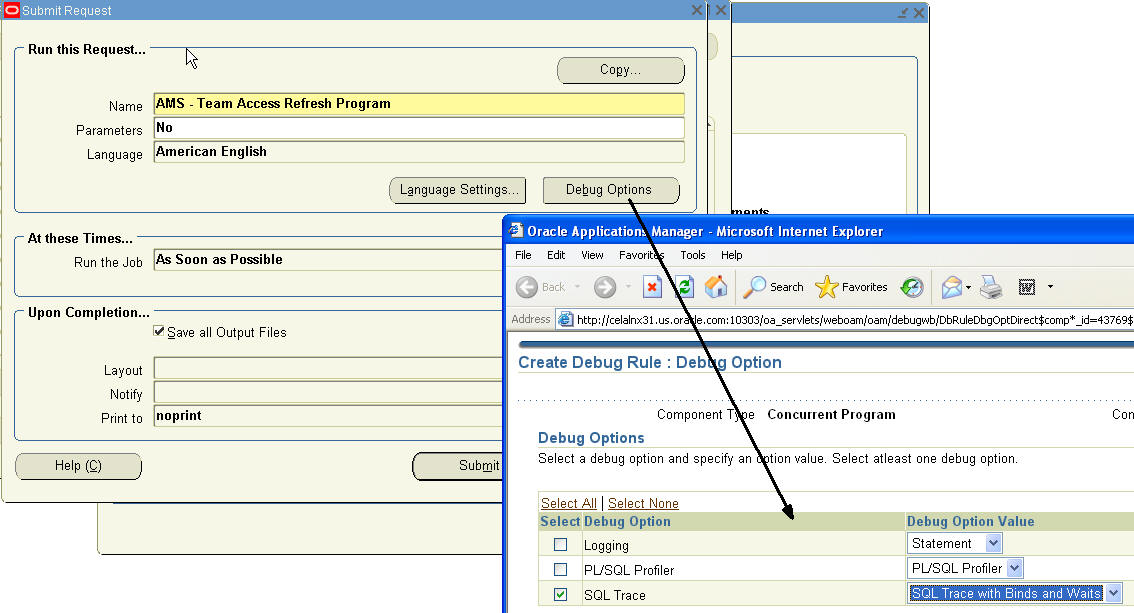Click the Internet Explorer title bar icon

(516, 231)
